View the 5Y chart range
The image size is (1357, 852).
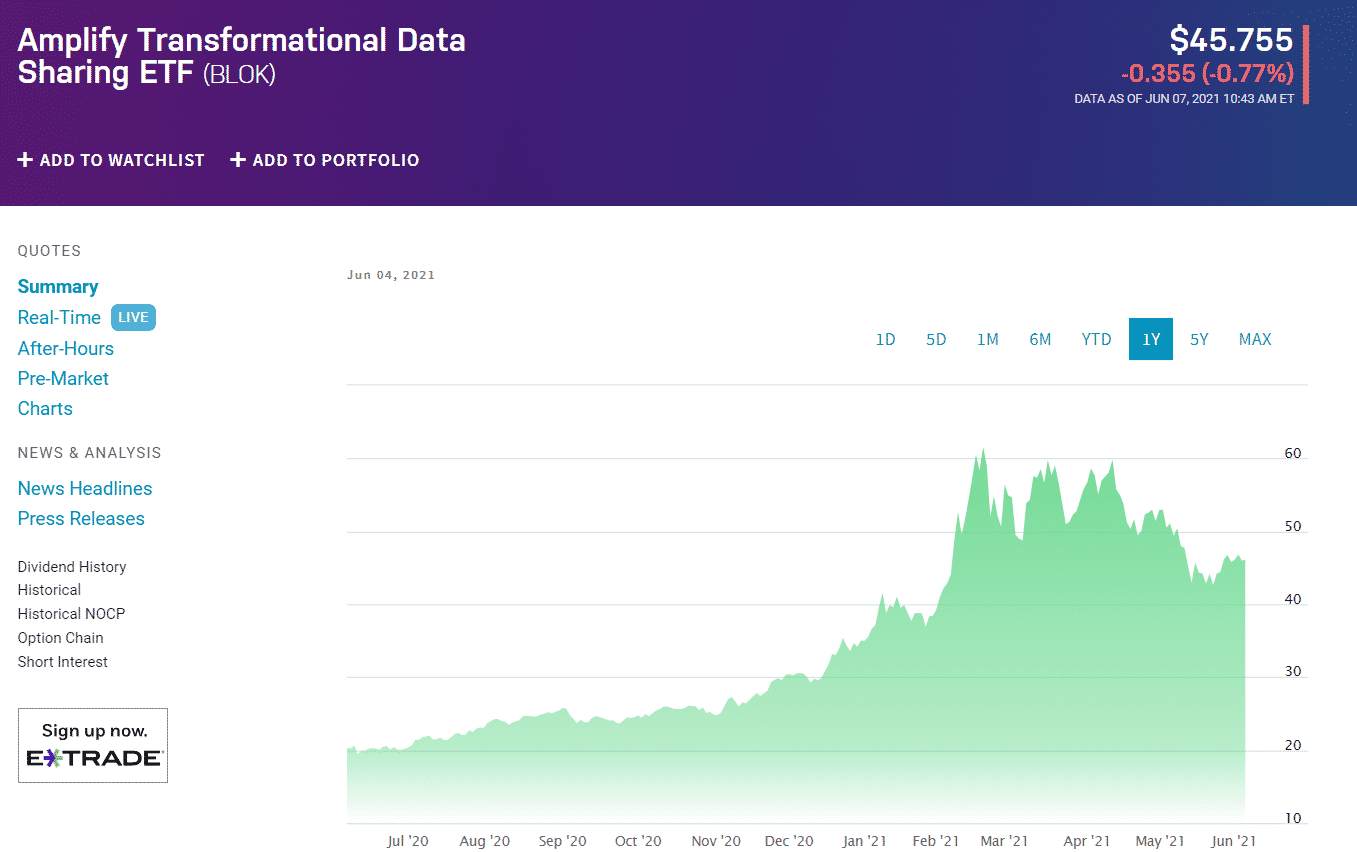point(1199,339)
